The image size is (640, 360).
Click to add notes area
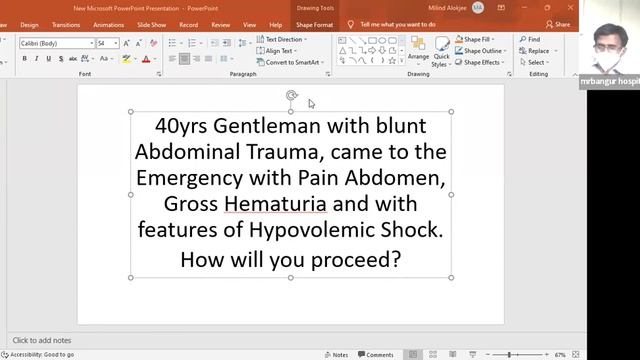click(x=42, y=340)
